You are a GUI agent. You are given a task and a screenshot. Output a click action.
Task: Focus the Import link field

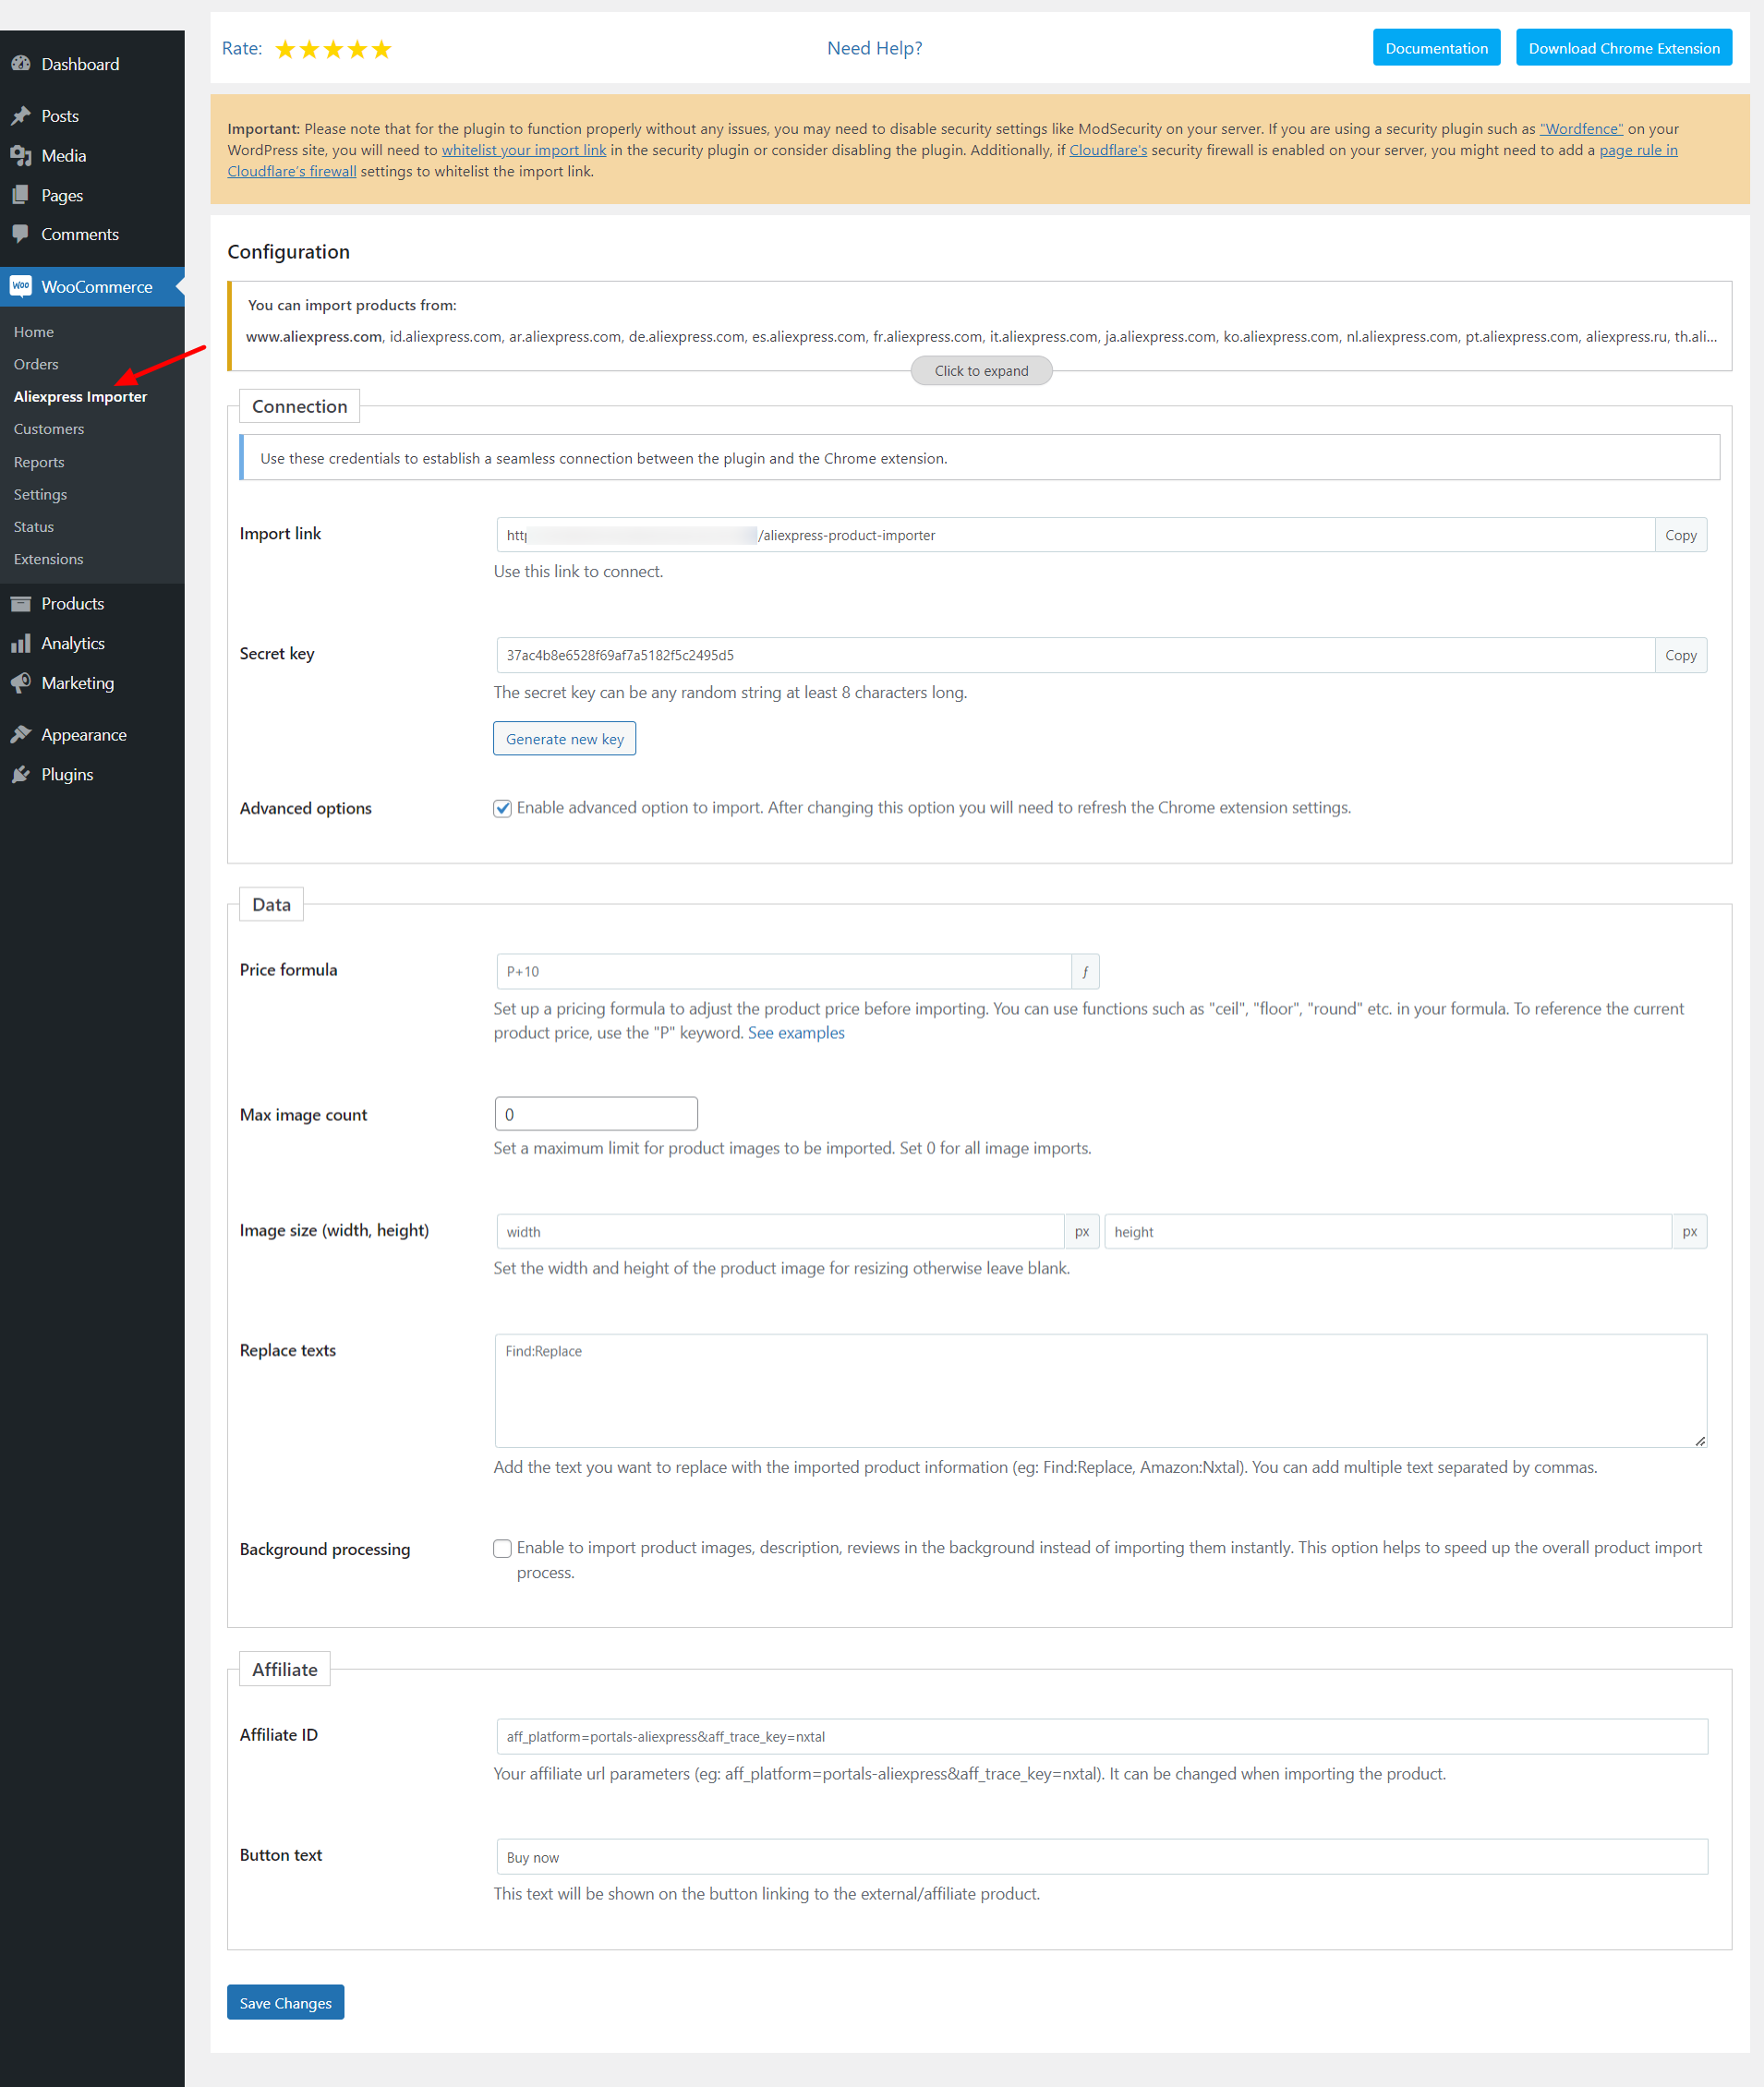[x=1075, y=535]
